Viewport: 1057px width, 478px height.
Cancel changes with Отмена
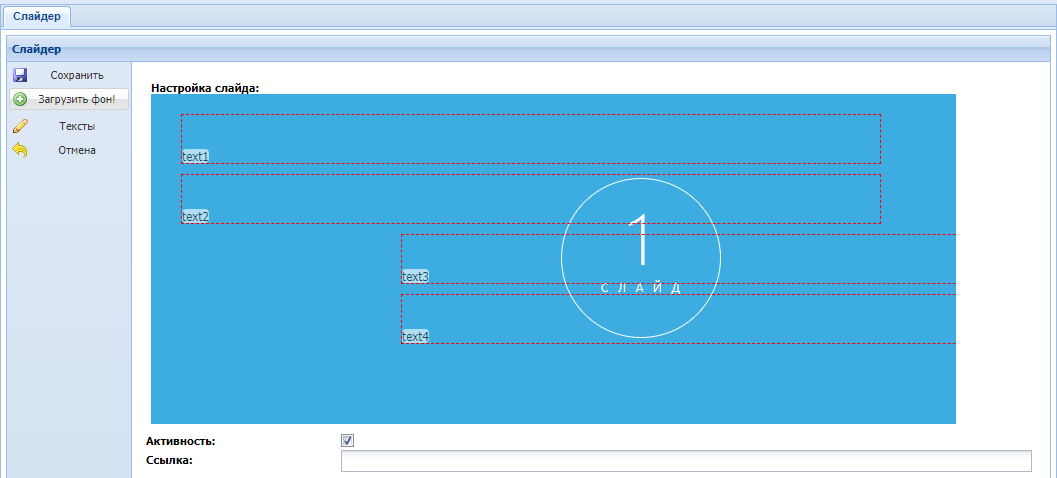click(76, 150)
